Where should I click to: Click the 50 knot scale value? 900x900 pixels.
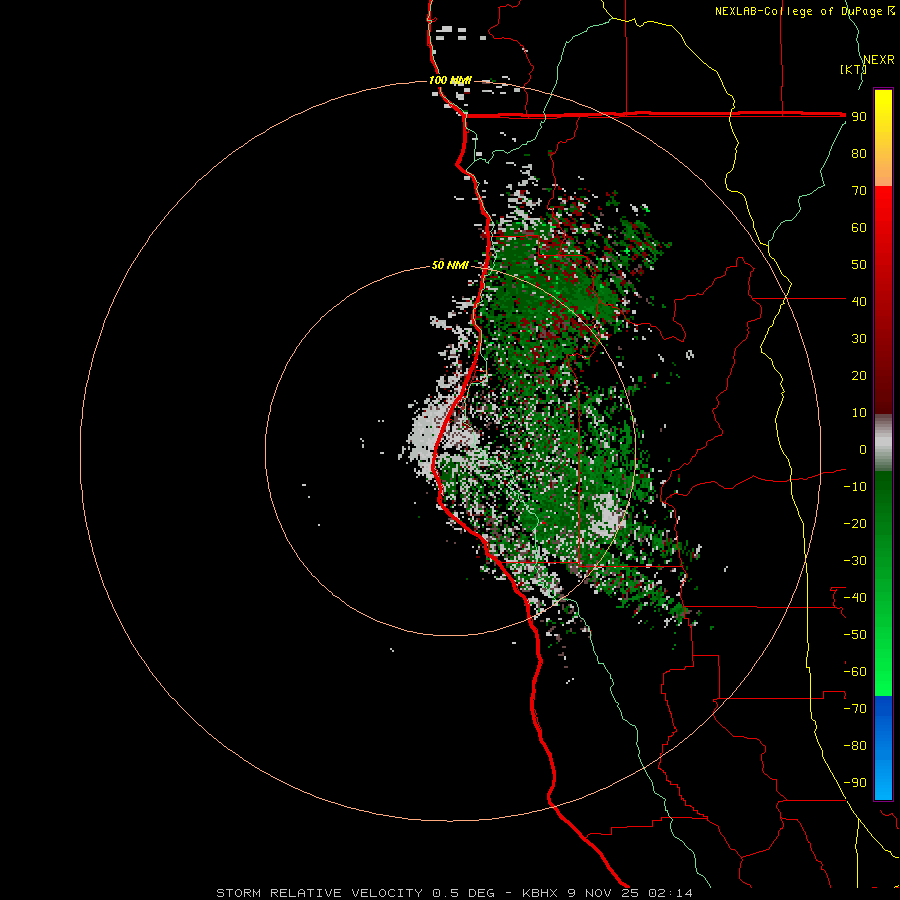click(x=859, y=265)
